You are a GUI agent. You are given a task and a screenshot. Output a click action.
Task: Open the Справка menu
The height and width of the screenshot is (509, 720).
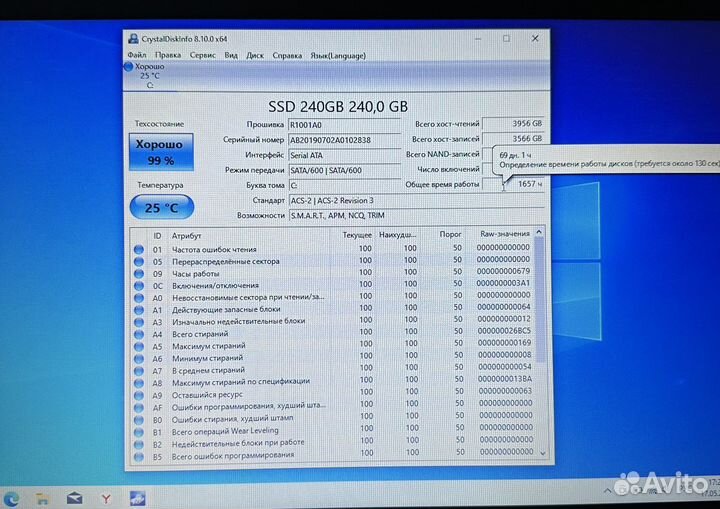pyautogui.click(x=287, y=55)
